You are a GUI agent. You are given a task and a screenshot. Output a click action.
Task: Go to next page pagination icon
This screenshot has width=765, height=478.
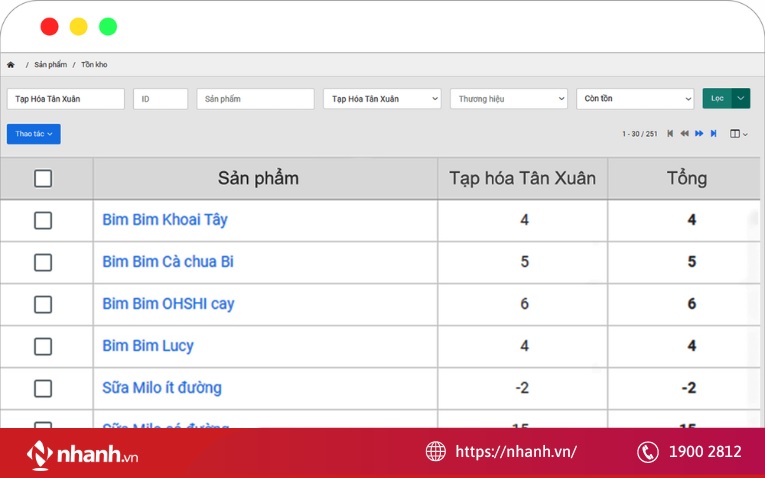(699, 134)
